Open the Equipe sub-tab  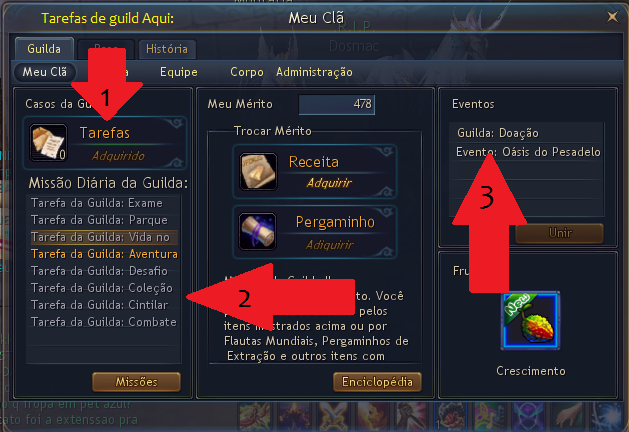pos(179,72)
